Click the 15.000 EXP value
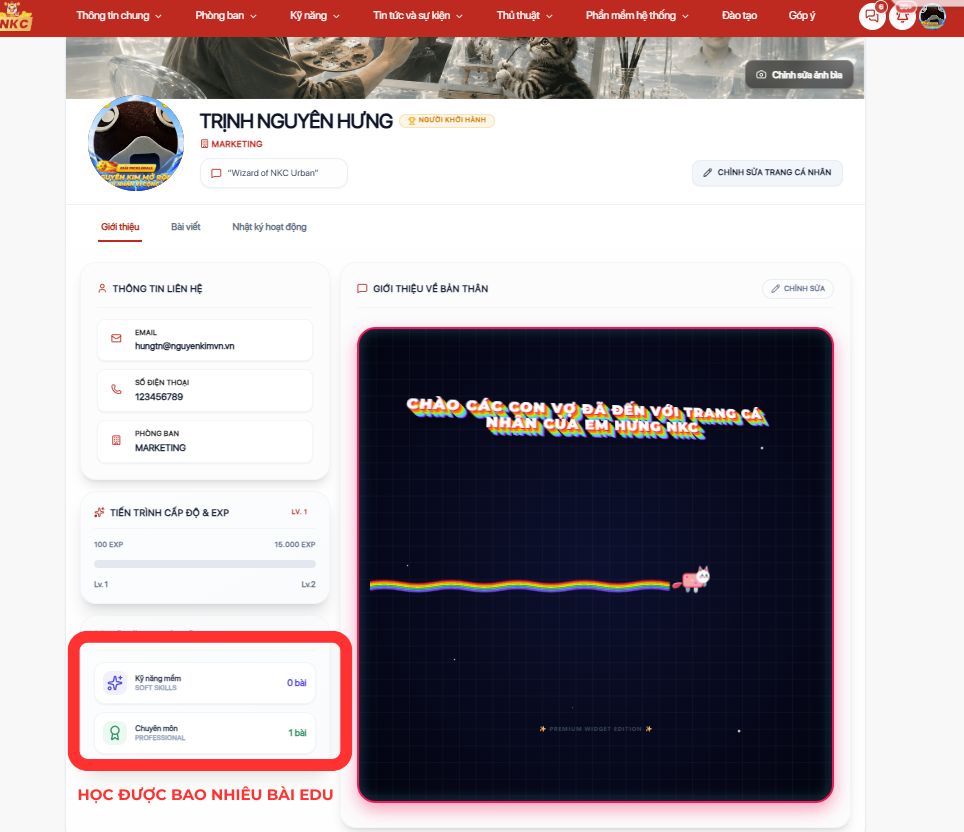This screenshot has width=964, height=832. tap(294, 544)
